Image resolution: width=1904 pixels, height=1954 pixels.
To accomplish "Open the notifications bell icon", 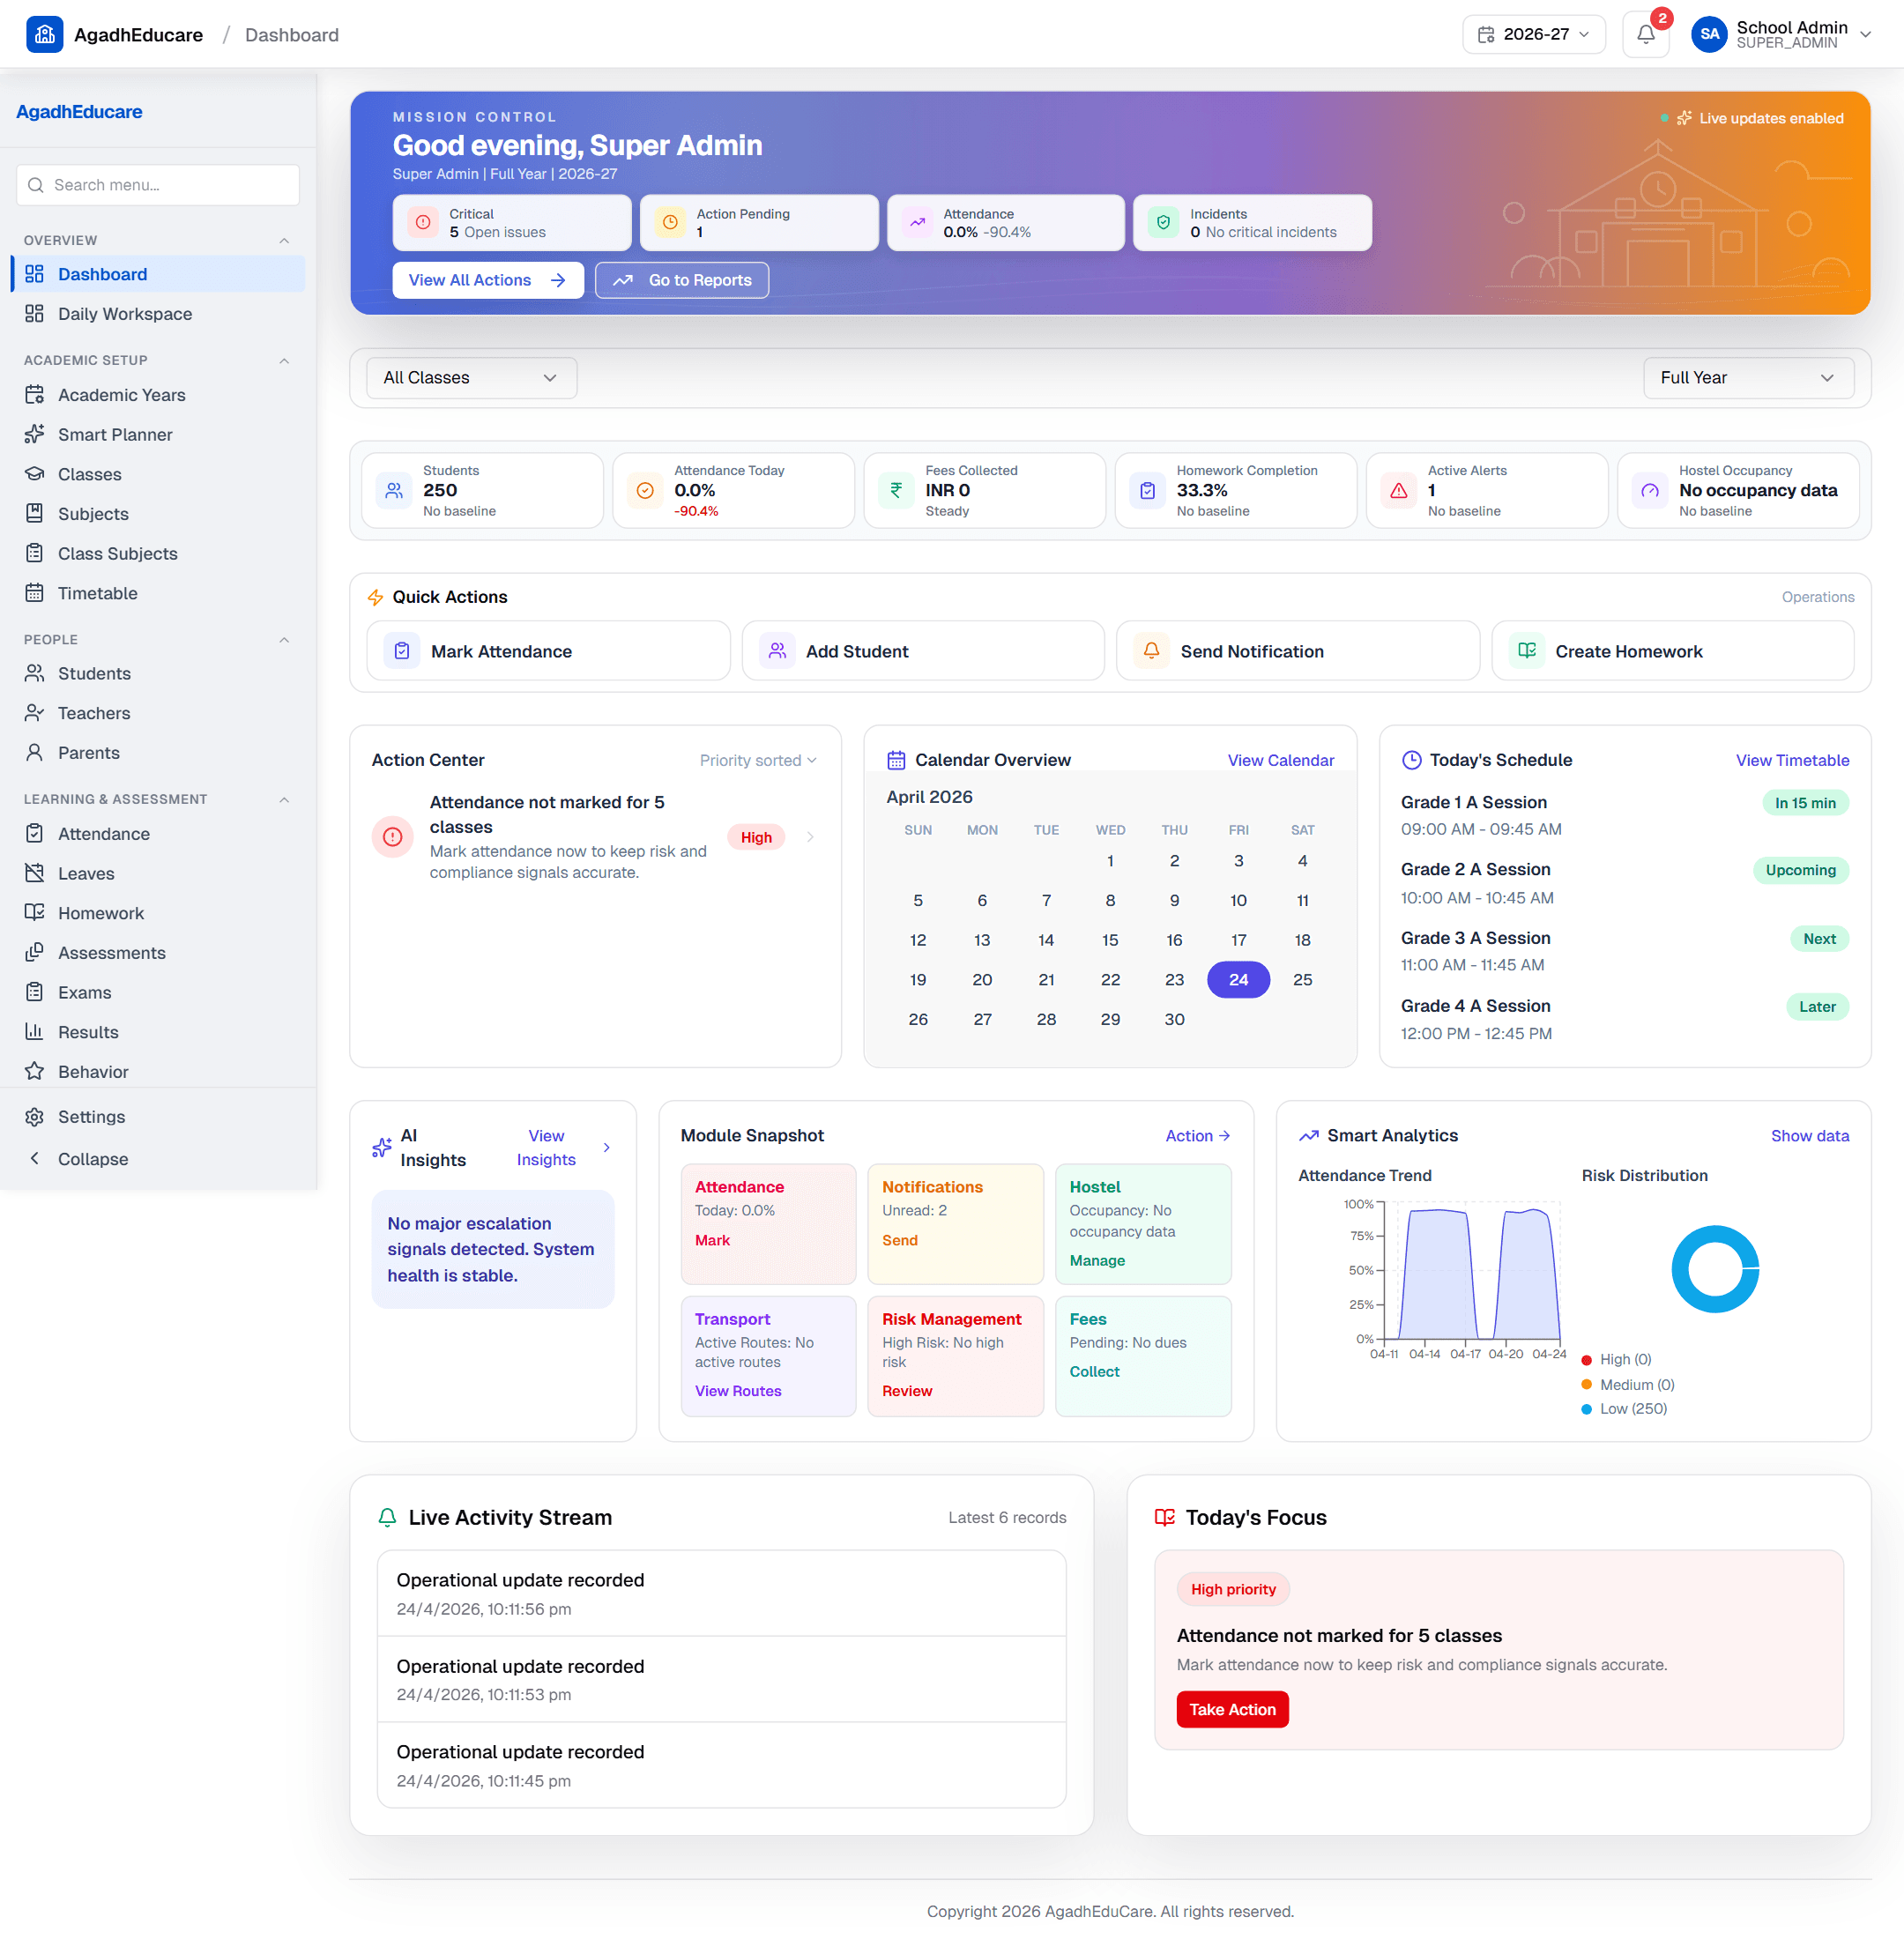I will point(1645,35).
